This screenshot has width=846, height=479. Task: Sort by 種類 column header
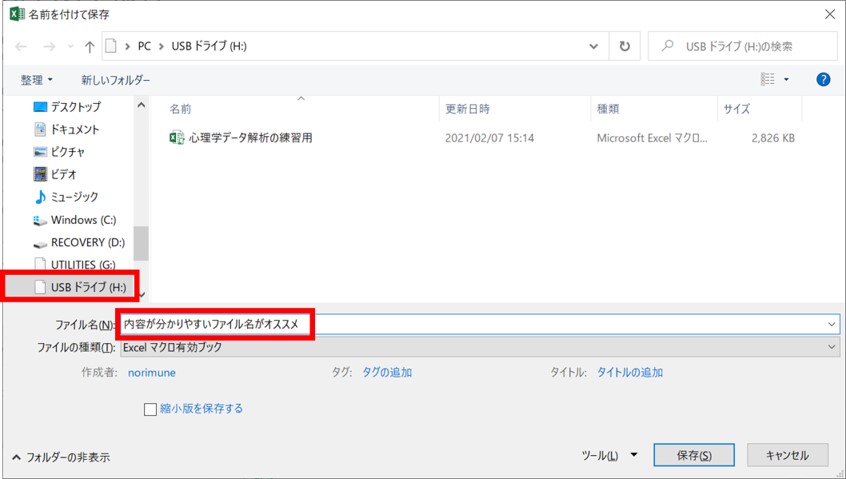[x=608, y=109]
